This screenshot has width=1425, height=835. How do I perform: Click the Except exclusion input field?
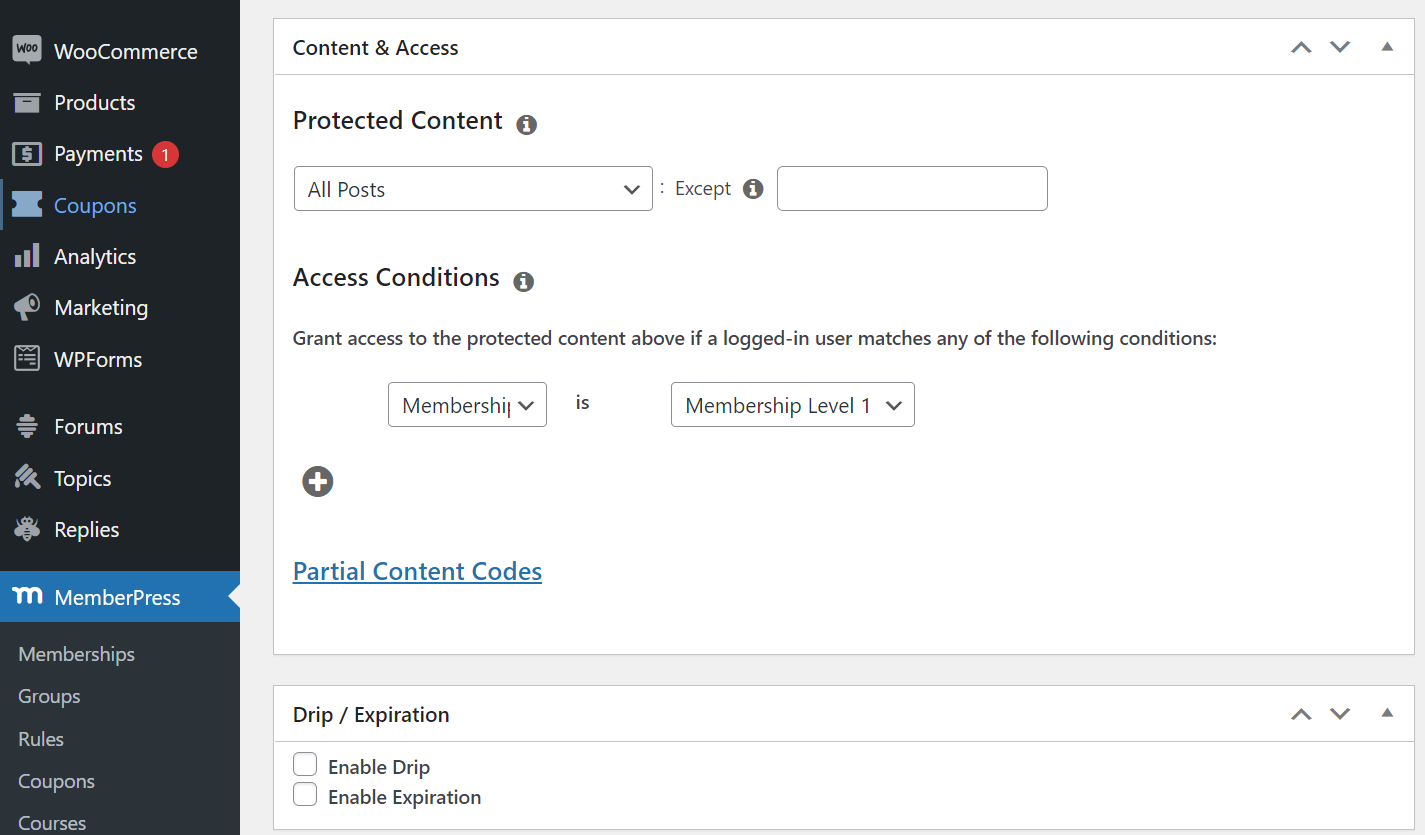(911, 188)
